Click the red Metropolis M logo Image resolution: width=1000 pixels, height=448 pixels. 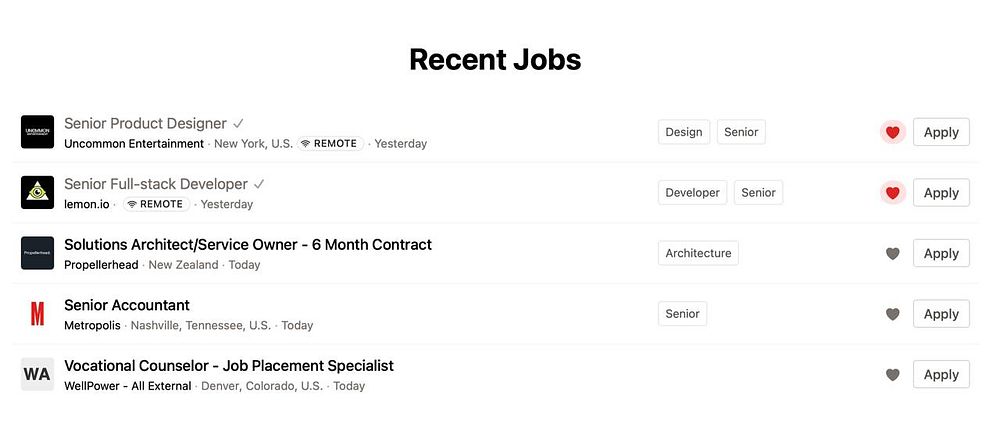click(x=37, y=314)
